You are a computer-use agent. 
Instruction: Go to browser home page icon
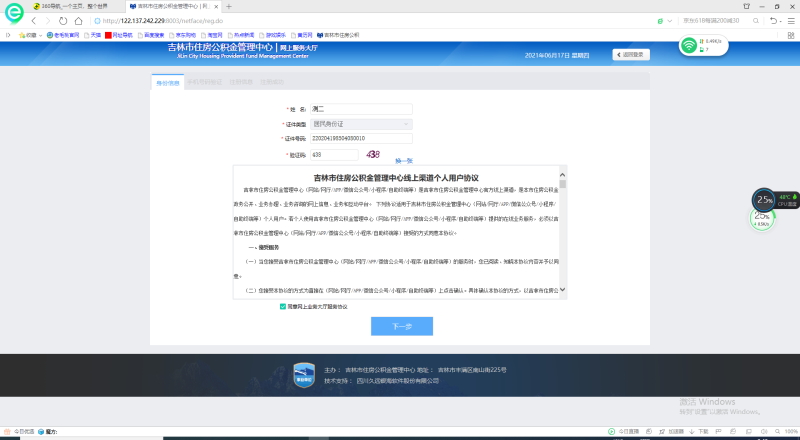[x=80, y=20]
